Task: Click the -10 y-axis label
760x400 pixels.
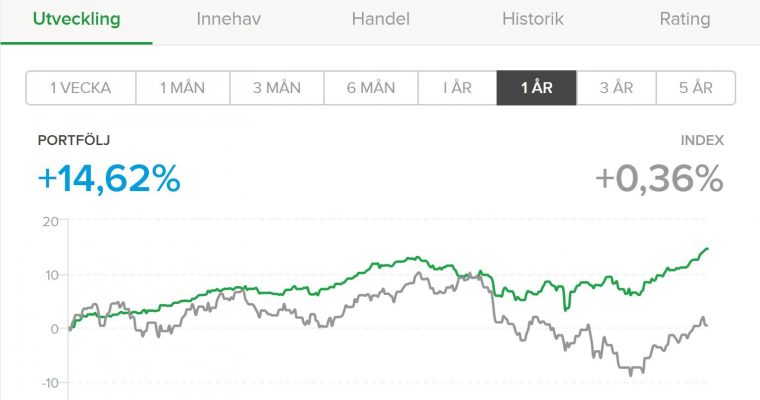Action: (49, 383)
